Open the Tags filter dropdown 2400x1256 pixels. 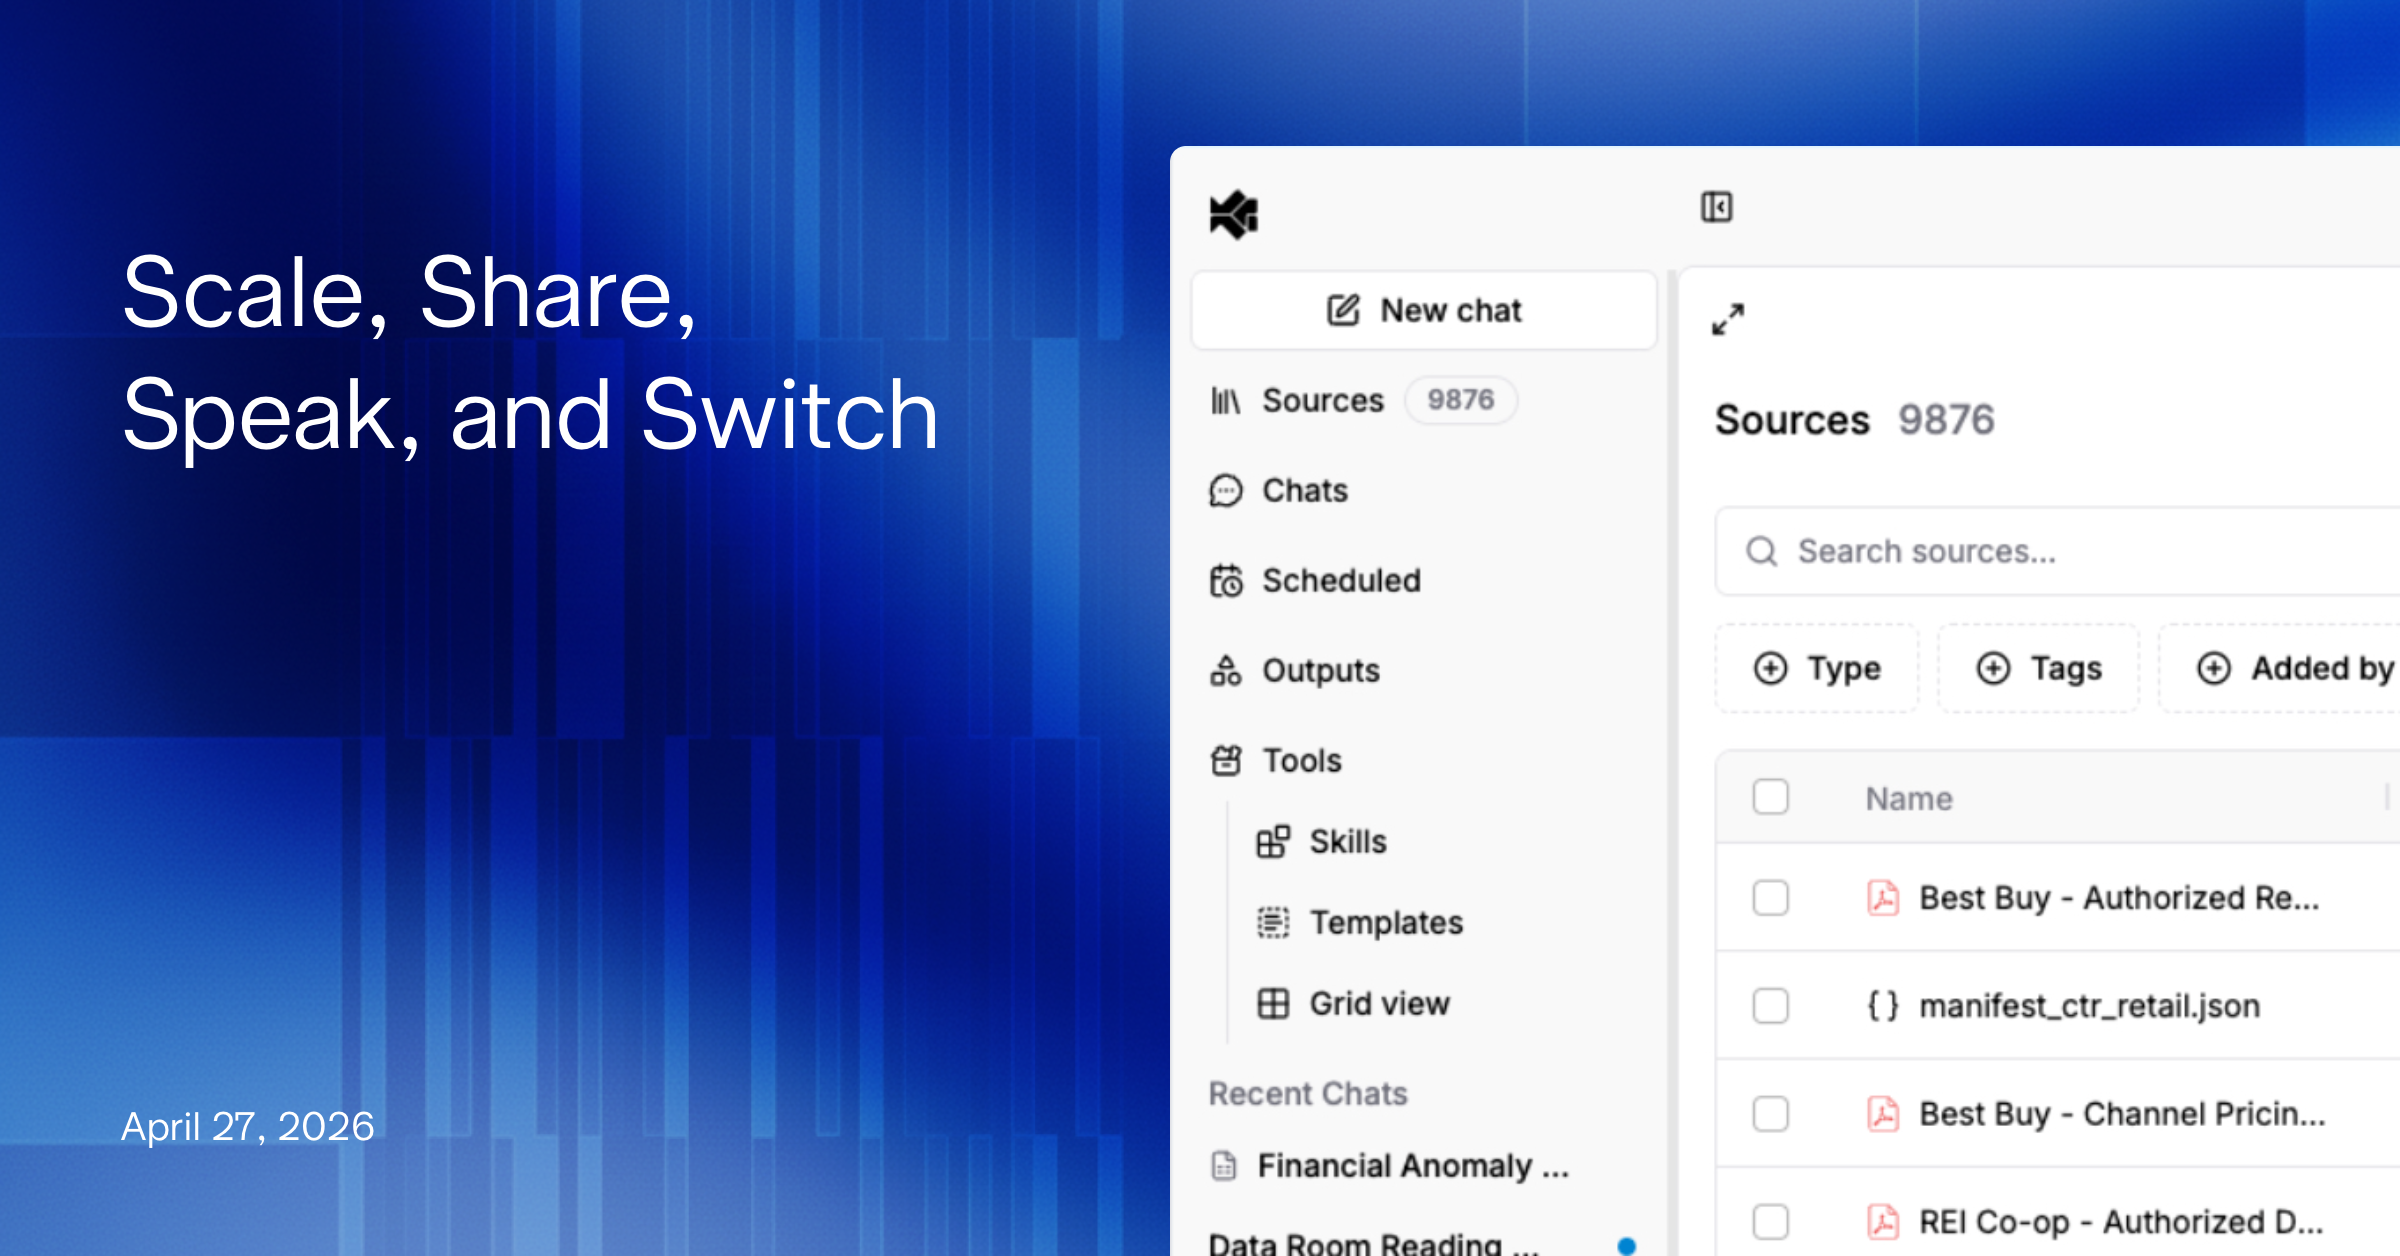click(x=2039, y=668)
